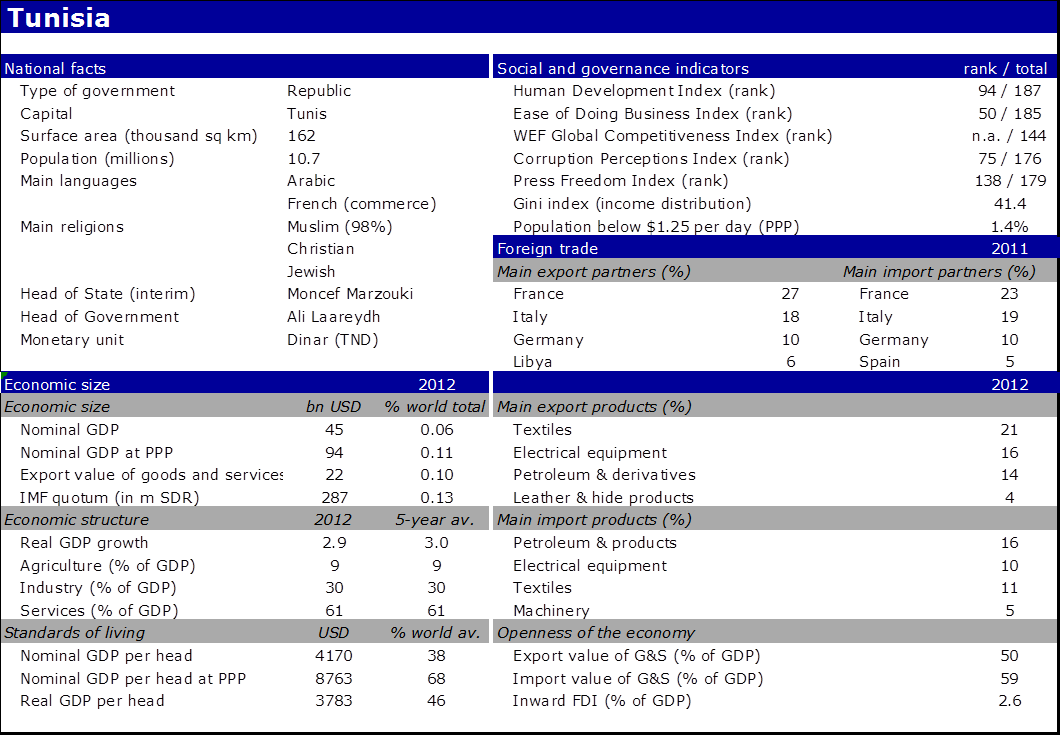Viewport: 1061px width, 736px height.
Task: Select the Spain import partner cell
Action: pyautogui.click(x=880, y=362)
